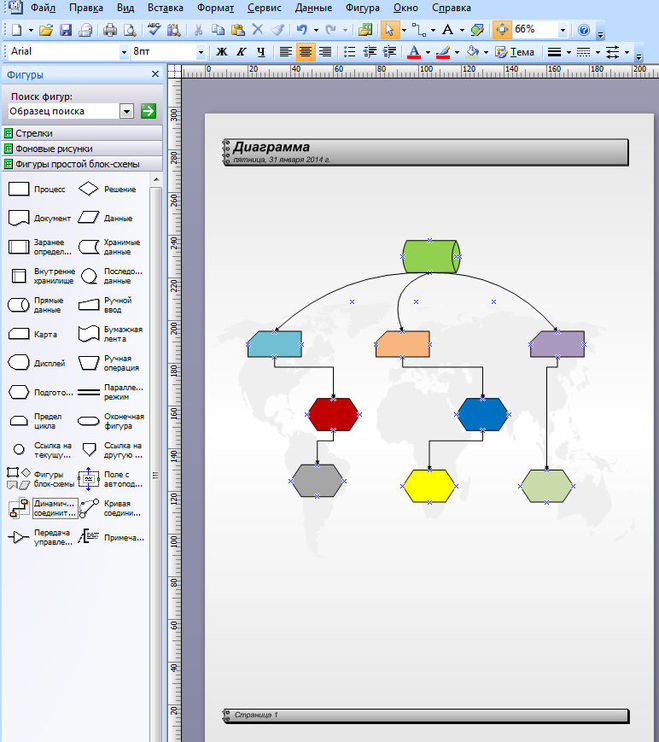
Task: Click the red hexagon shape in diagram
Action: pos(333,413)
